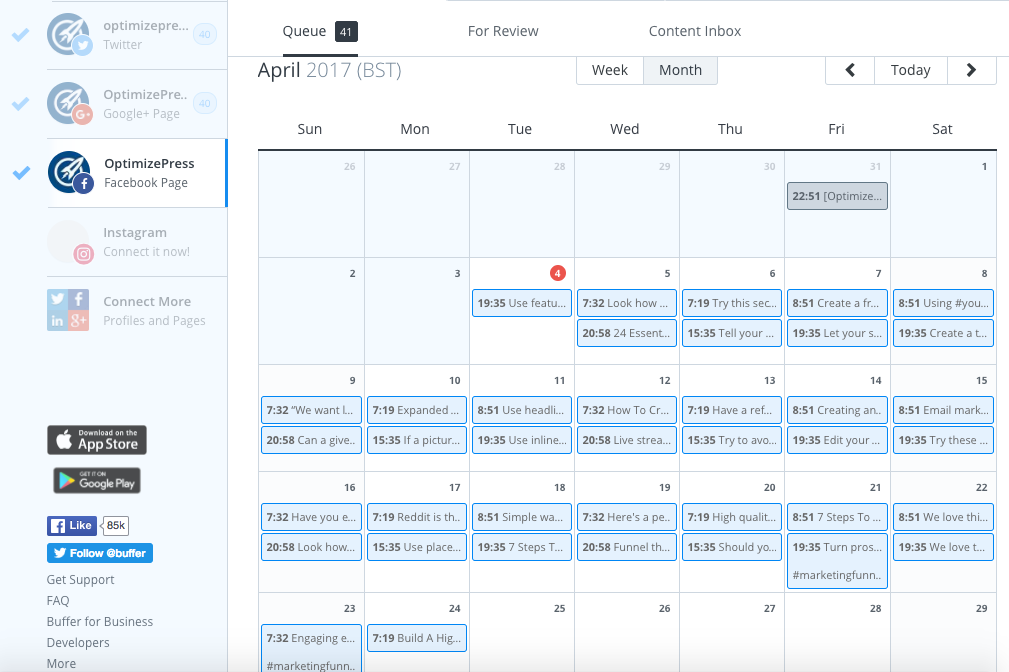Select the OptimizePress Facebook Page avatar
Viewport: 1009px width, 672px height.
[69, 172]
